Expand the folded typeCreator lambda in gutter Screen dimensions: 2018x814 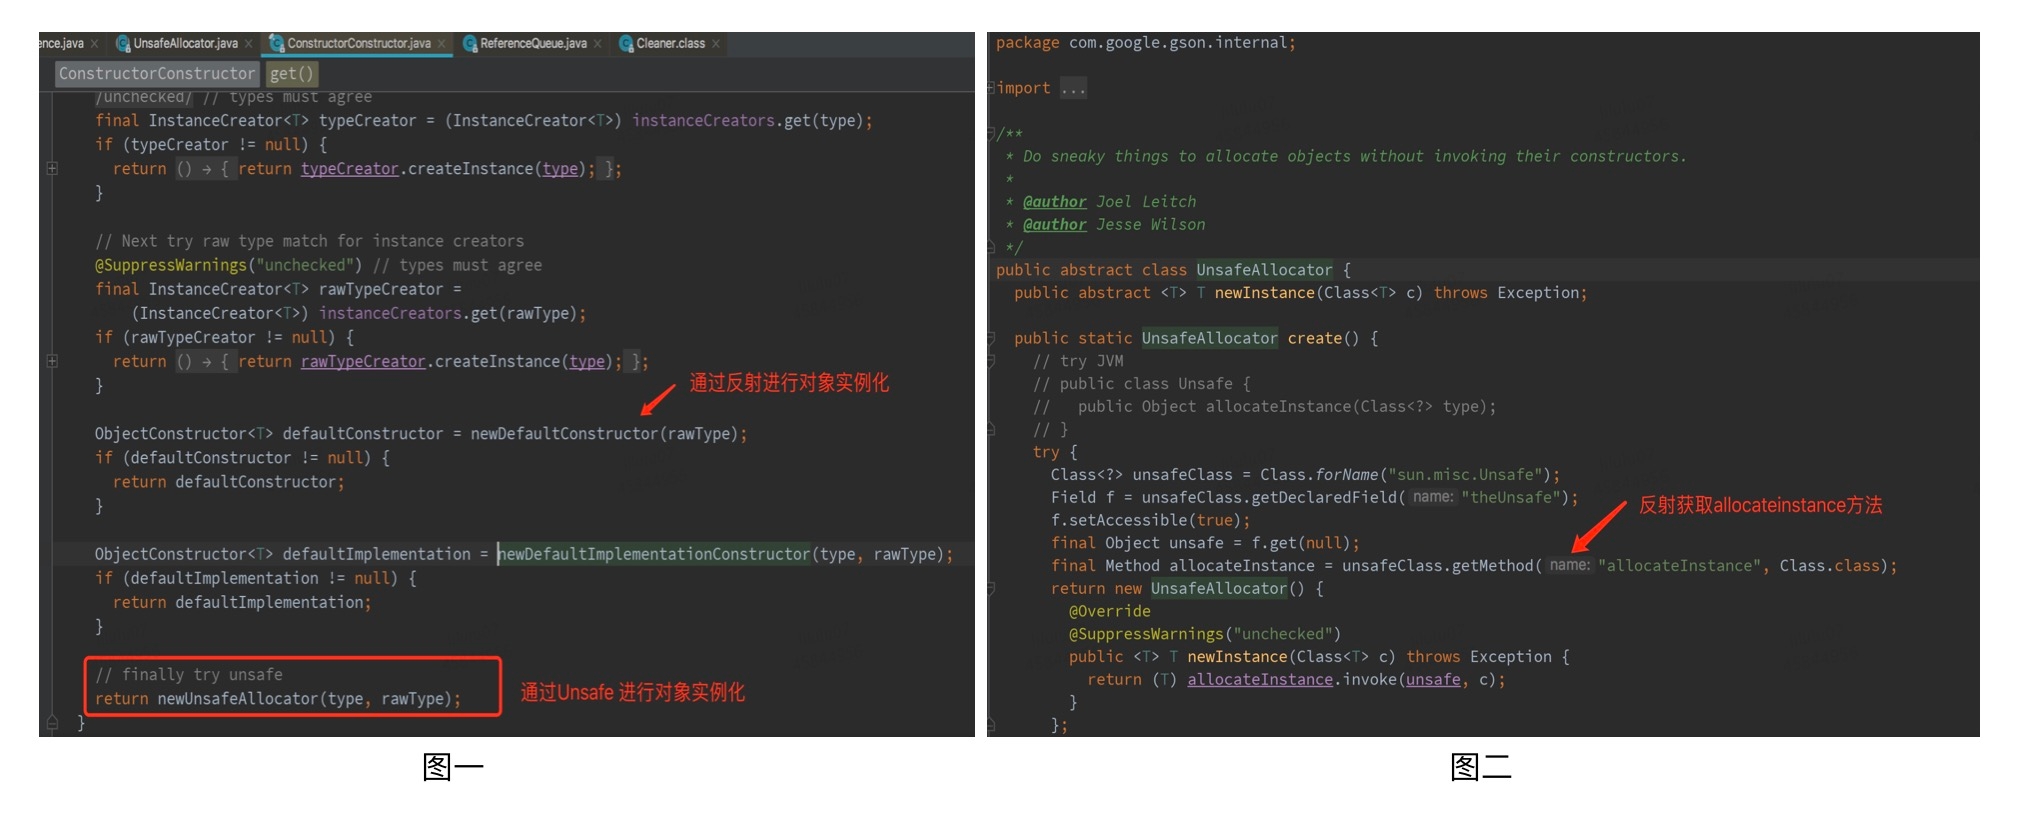[52, 169]
